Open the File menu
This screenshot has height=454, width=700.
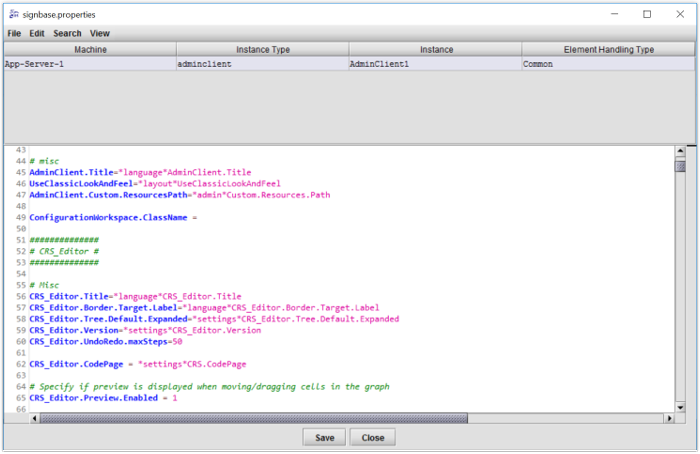pos(14,33)
